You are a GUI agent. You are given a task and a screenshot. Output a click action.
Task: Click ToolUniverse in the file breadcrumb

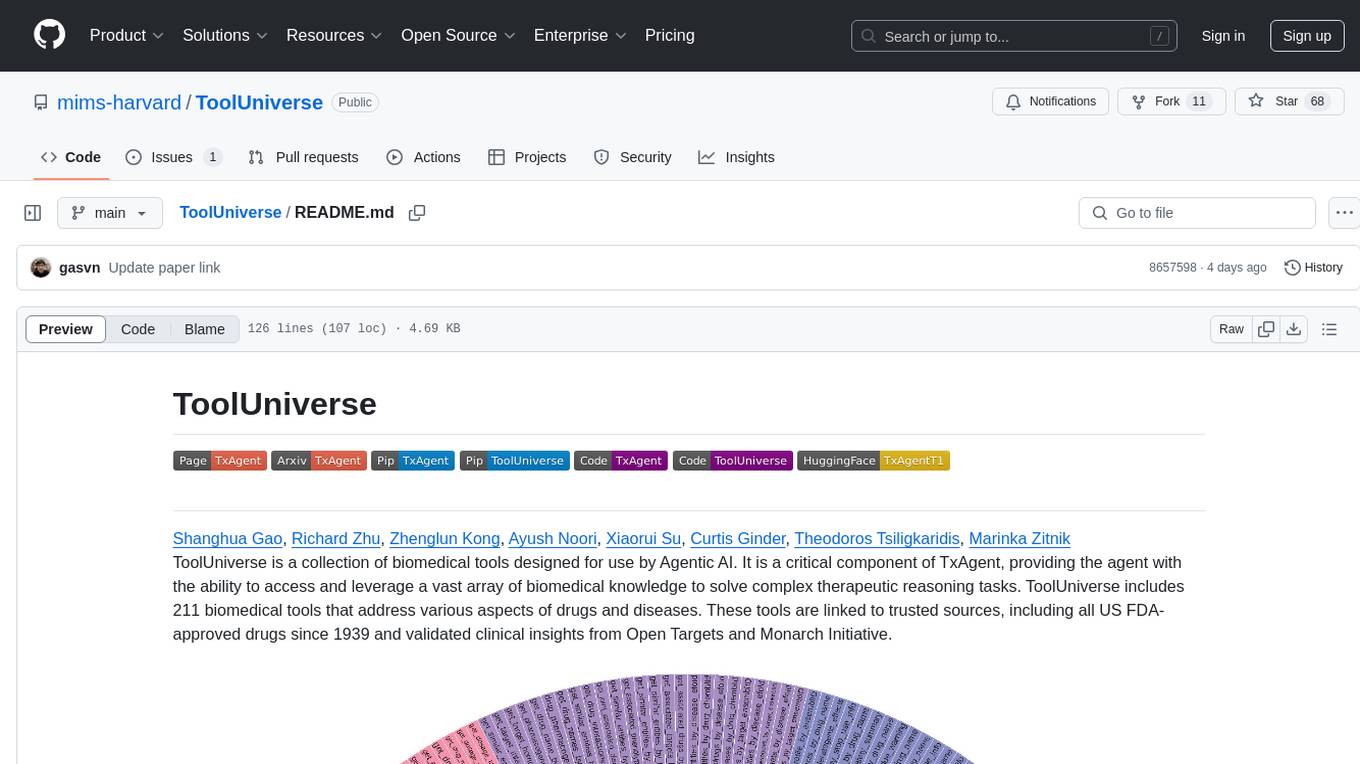click(x=230, y=213)
